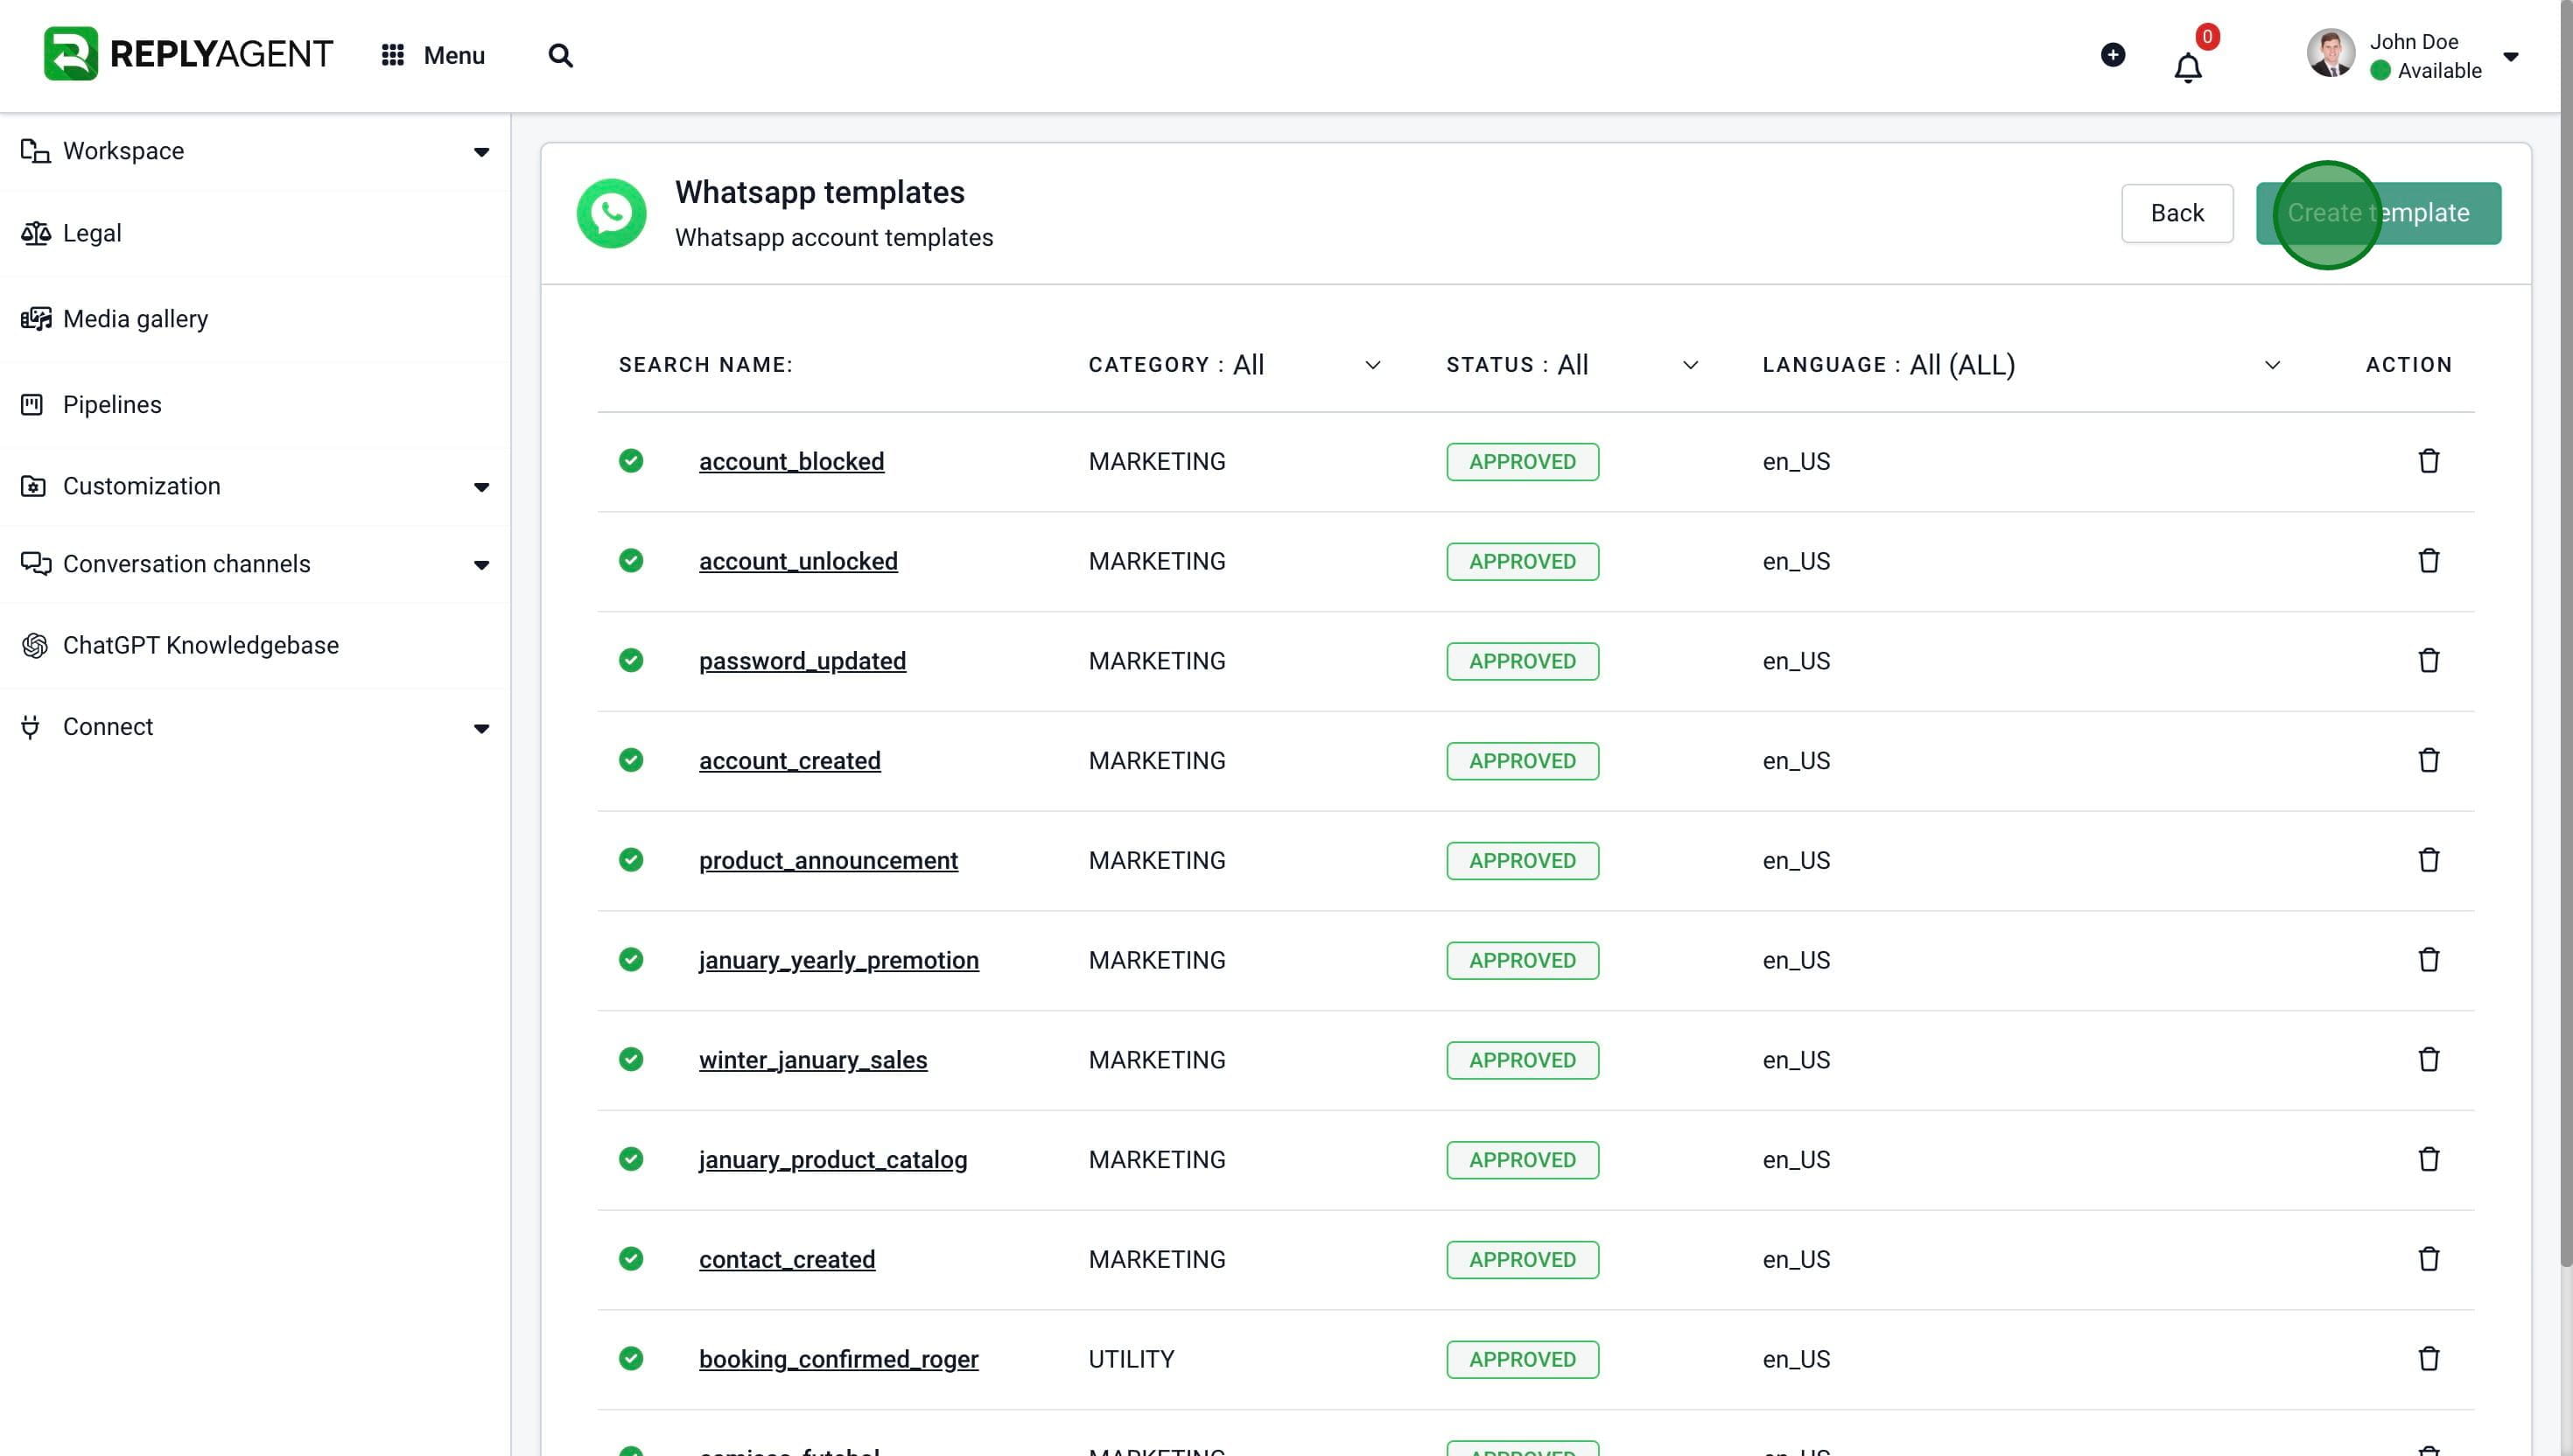Open the january_yearly_premotion template

(x=838, y=961)
